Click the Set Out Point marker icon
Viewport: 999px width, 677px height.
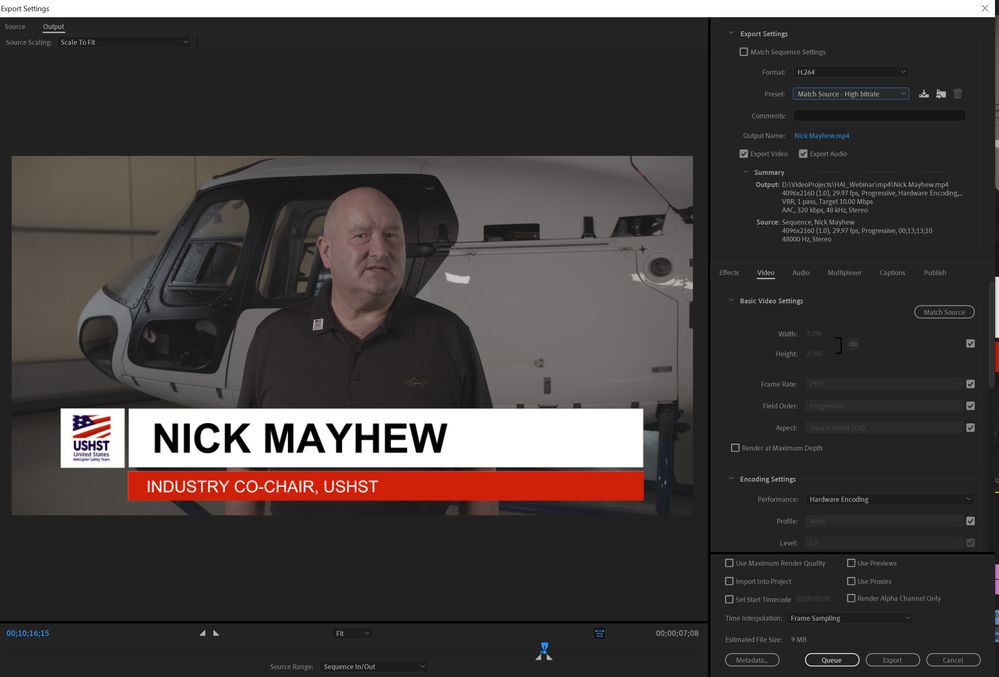click(x=216, y=633)
